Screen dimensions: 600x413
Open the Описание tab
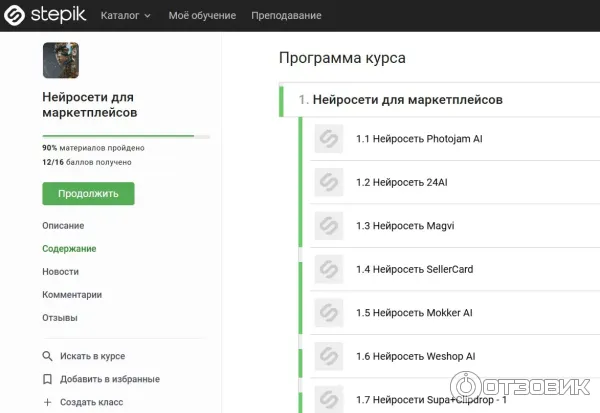tap(63, 225)
